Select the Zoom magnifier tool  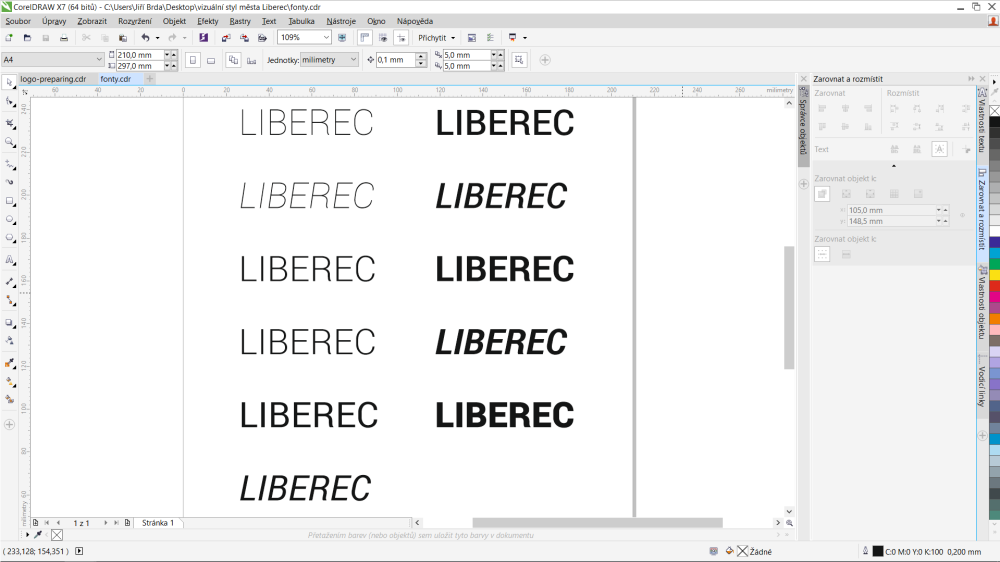click(10, 142)
